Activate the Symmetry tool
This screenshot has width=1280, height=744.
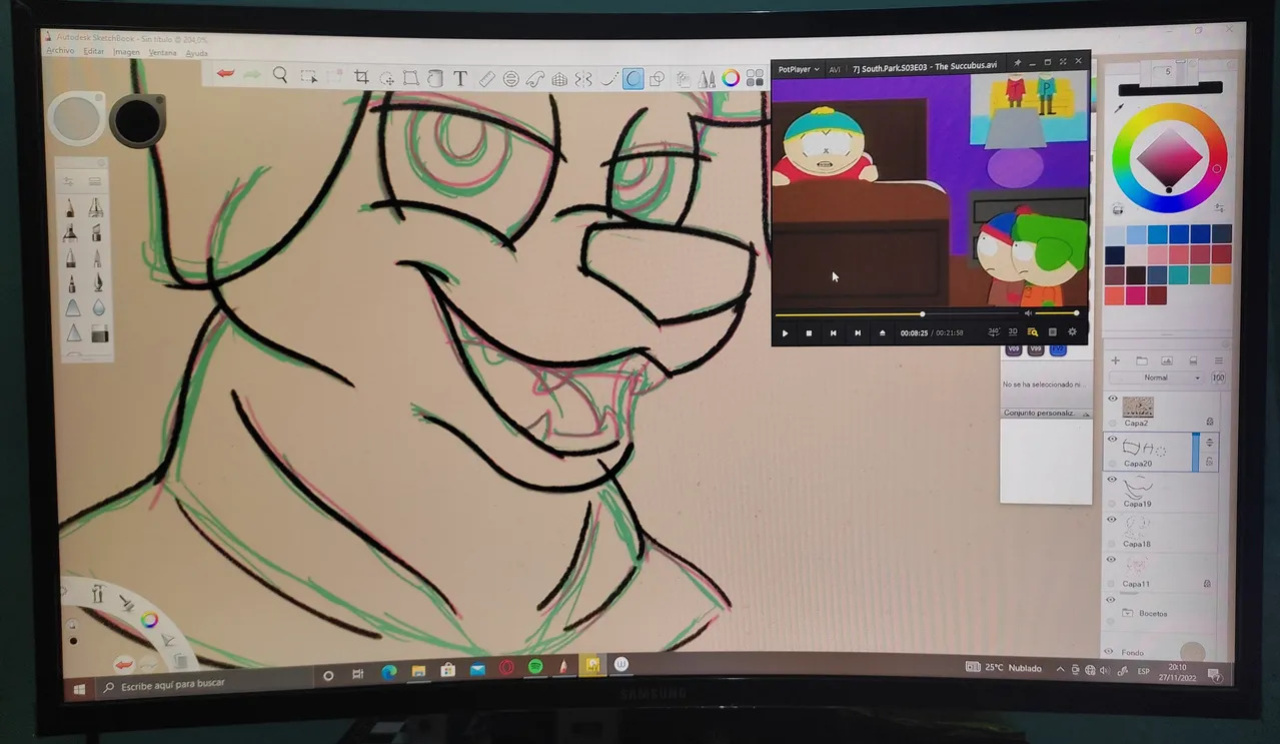[x=583, y=79]
